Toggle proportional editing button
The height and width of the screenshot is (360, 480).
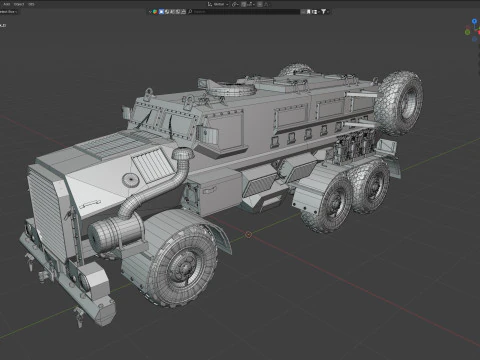click(260, 4)
